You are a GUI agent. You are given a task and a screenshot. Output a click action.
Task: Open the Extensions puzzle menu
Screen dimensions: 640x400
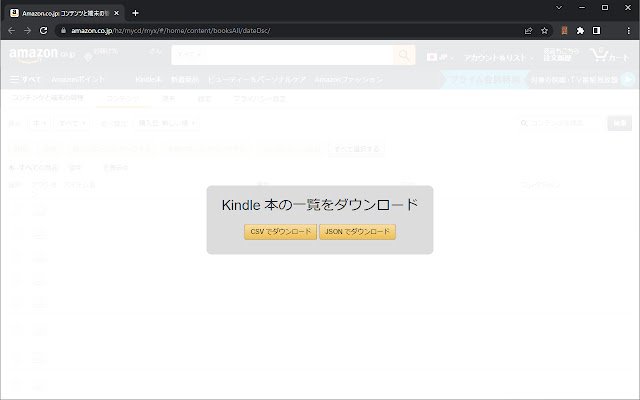pyautogui.click(x=580, y=31)
